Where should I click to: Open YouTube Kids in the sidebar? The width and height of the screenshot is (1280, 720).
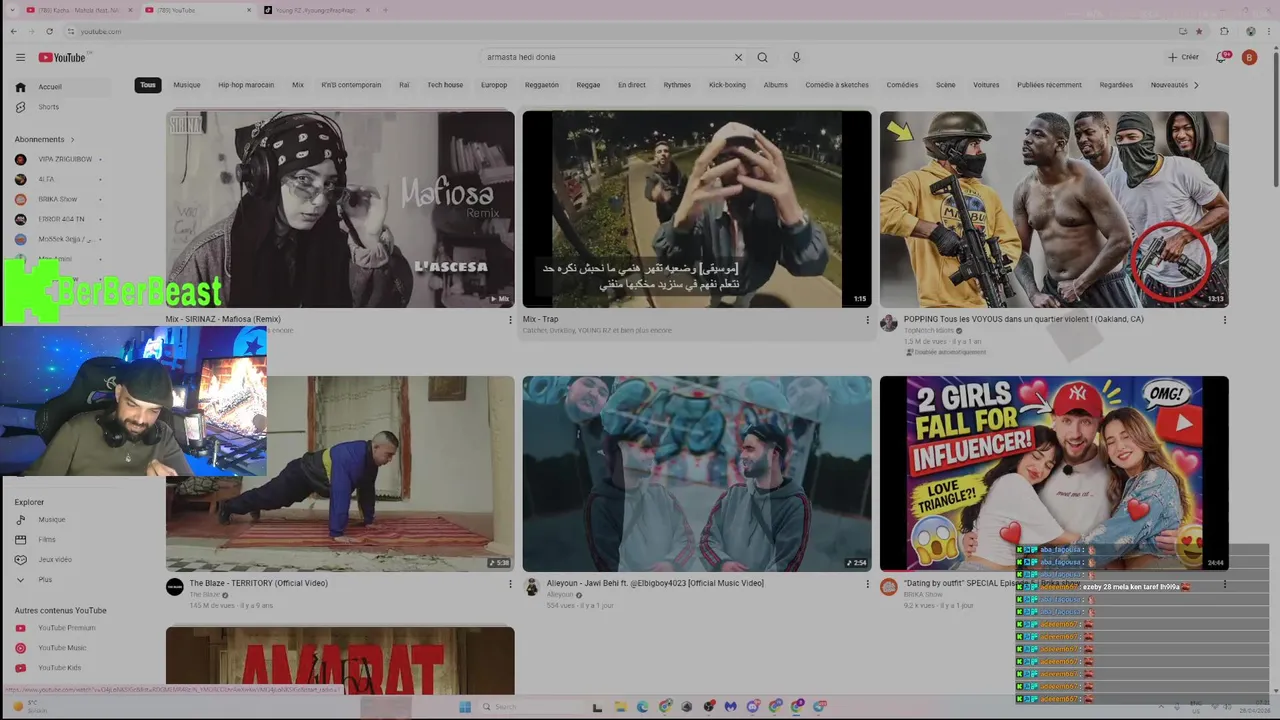62,668
